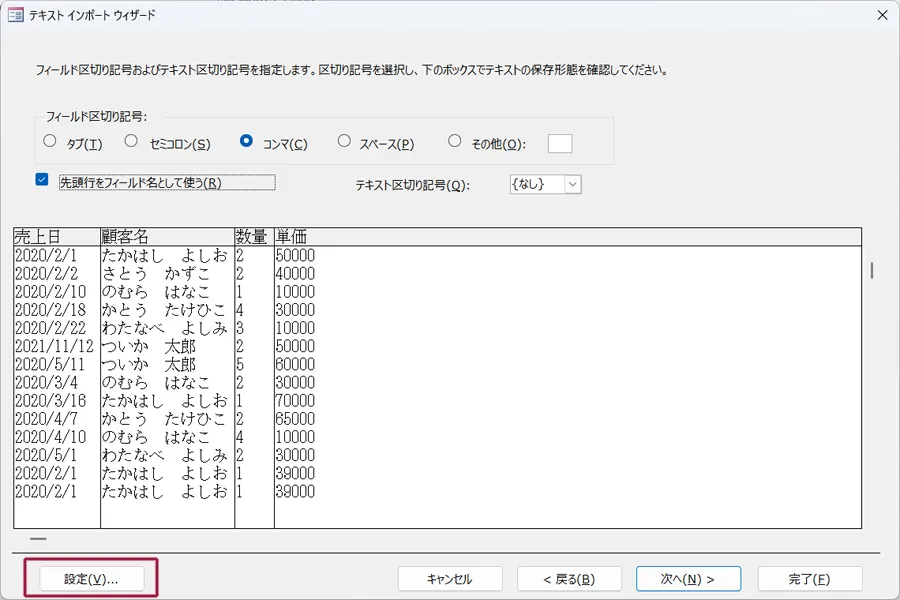Select the セミコロン delimiter option
Viewport: 900px width, 600px height.
(x=131, y=142)
